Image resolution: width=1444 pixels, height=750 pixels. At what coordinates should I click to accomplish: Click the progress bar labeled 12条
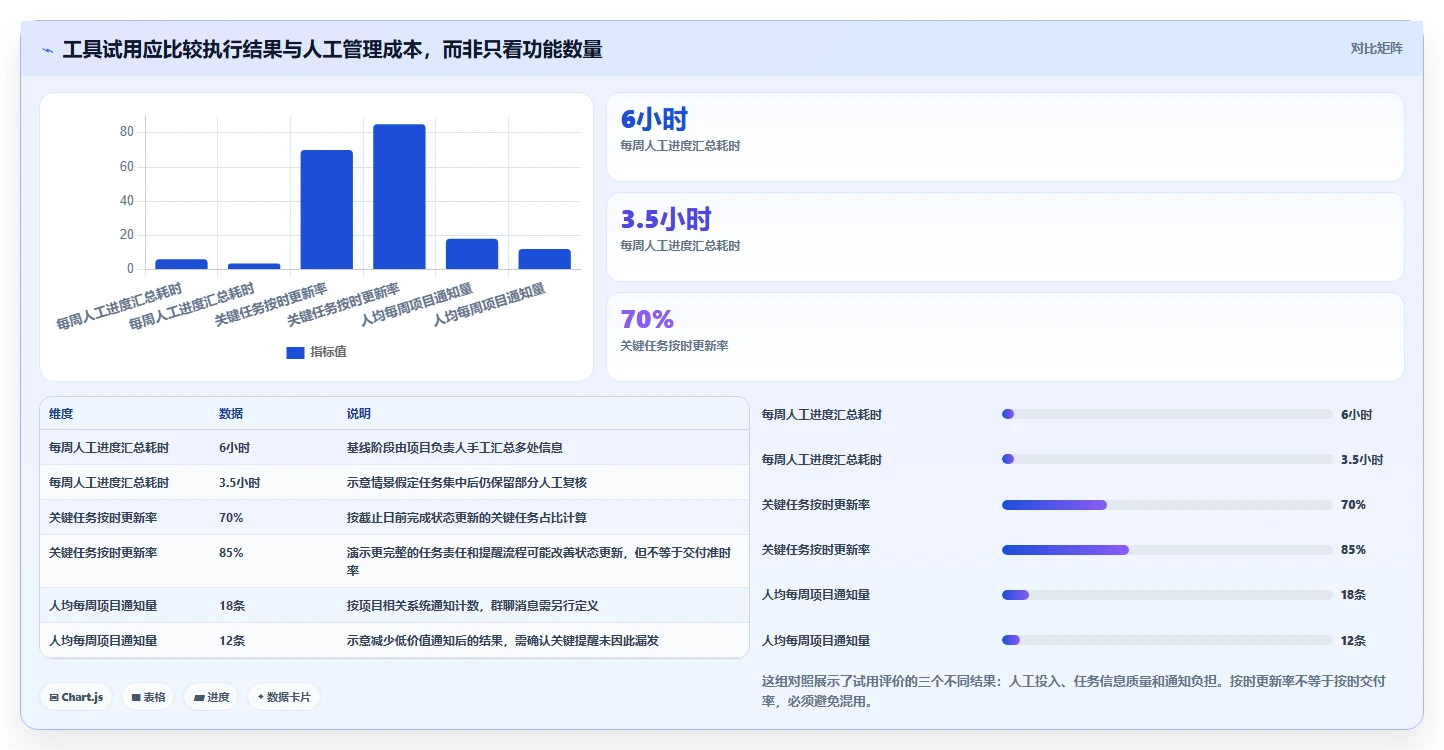[1167, 640]
